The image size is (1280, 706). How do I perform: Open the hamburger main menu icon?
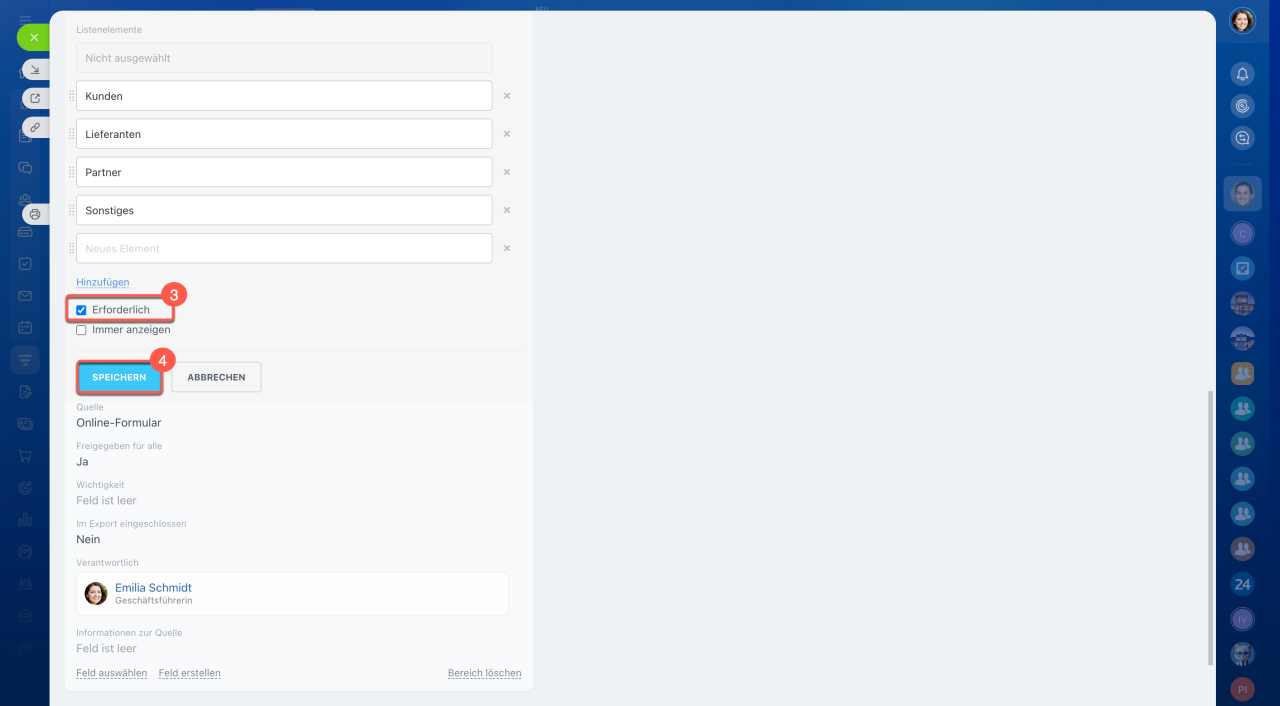pos(25,19)
